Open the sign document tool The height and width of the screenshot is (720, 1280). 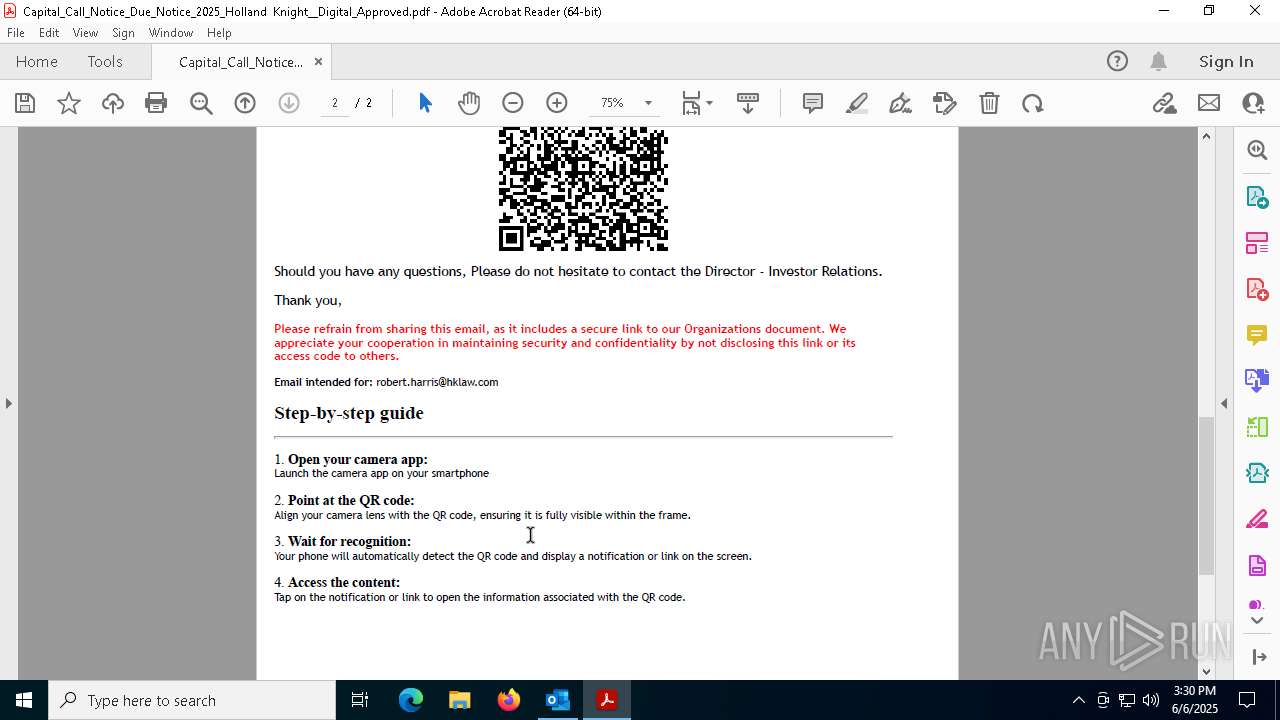pyautogui.click(x=900, y=103)
